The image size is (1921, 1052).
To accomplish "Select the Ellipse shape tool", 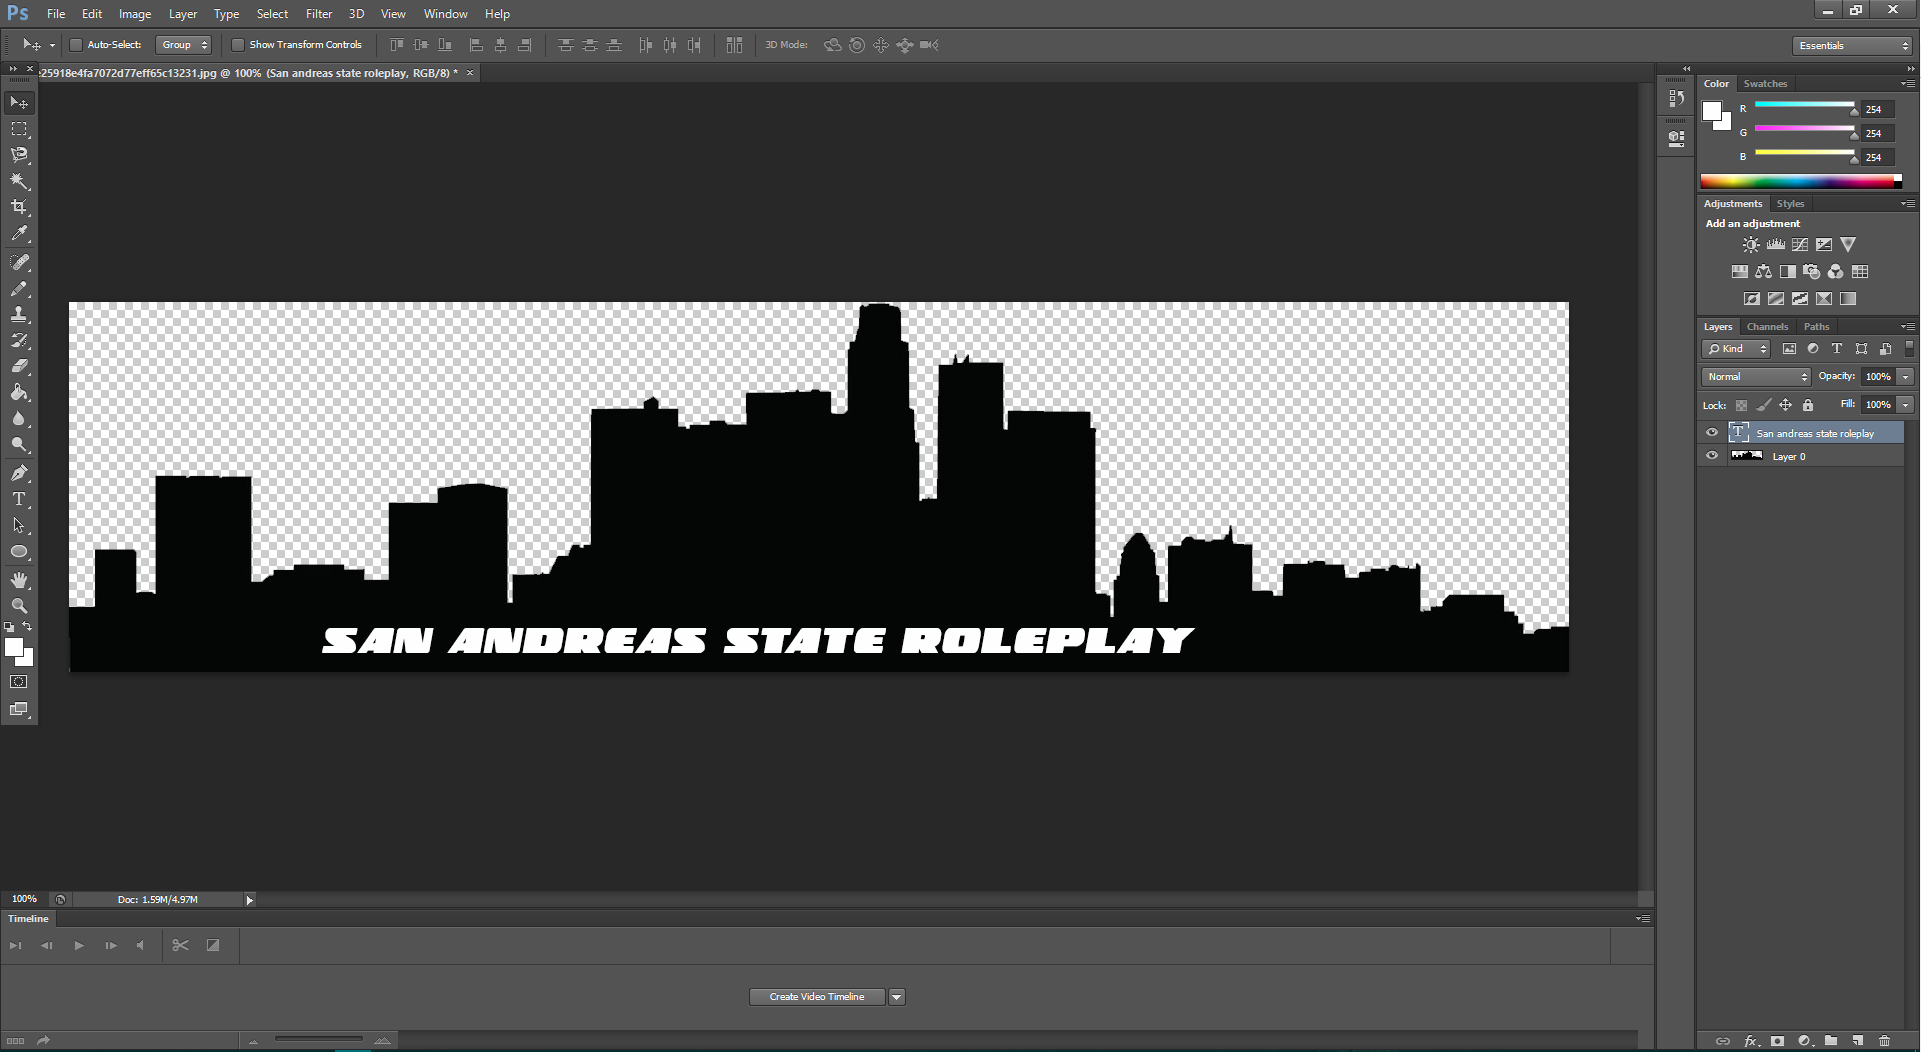I will coord(19,551).
